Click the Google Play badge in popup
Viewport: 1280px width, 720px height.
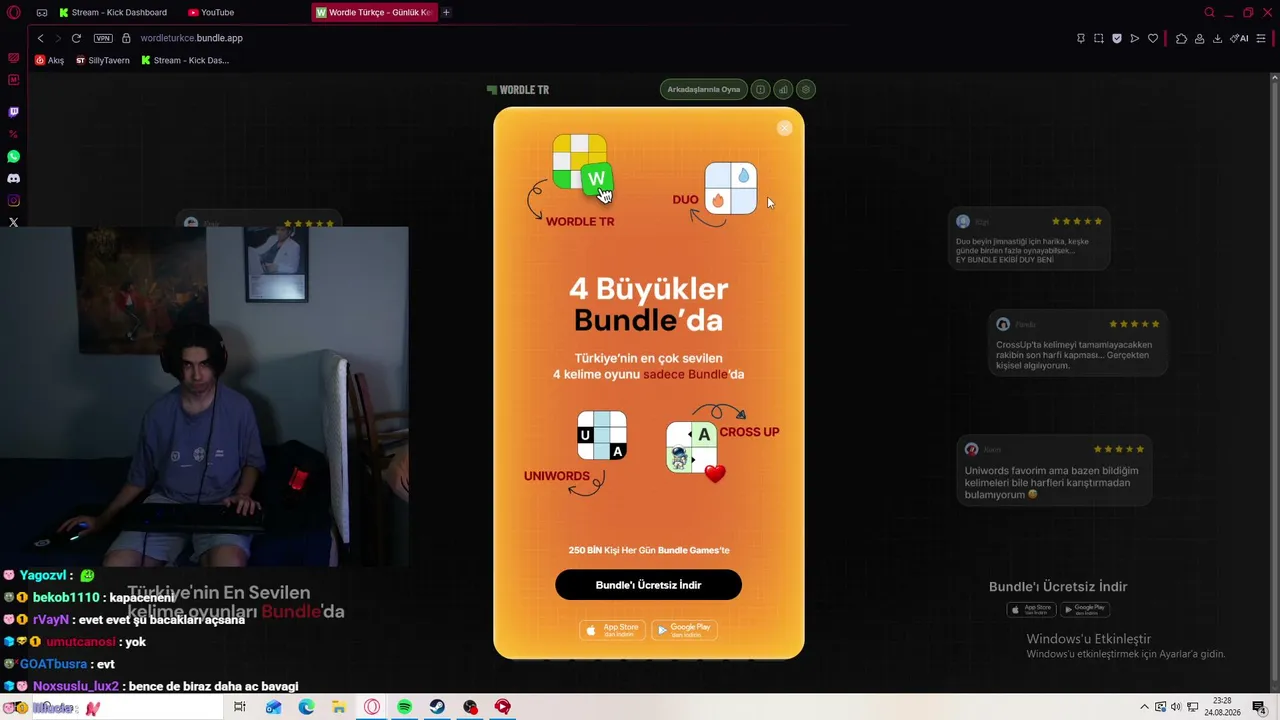pos(684,630)
